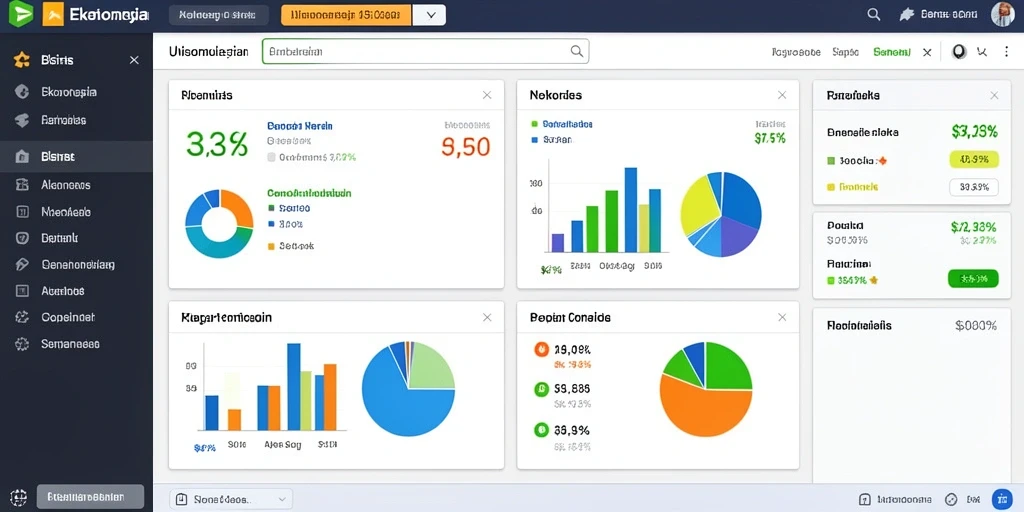Open the bottom dropdown labeled Sonac deos
Viewport: 1024px width, 512px height.
[231, 499]
